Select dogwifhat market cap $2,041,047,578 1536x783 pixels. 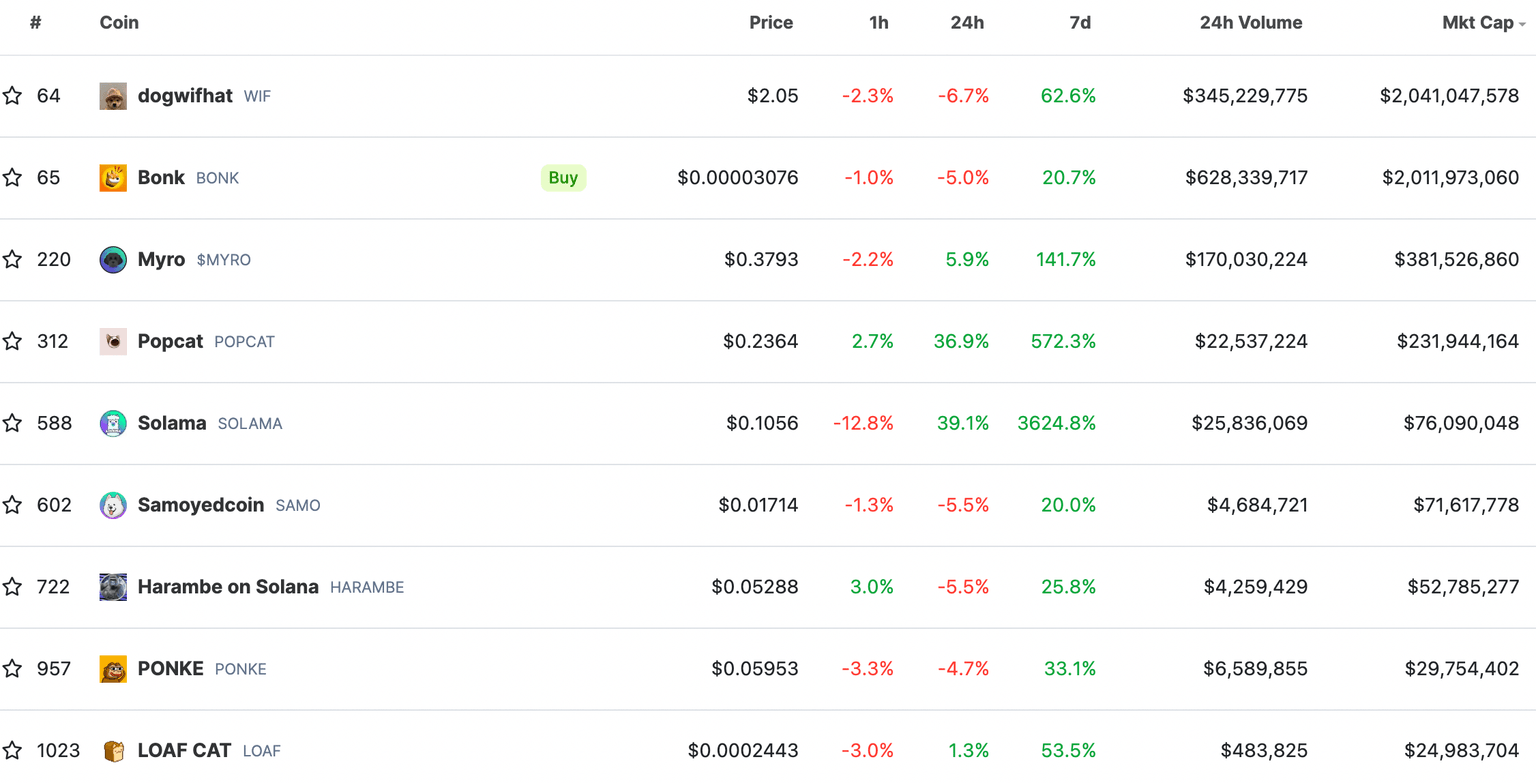coord(1450,96)
